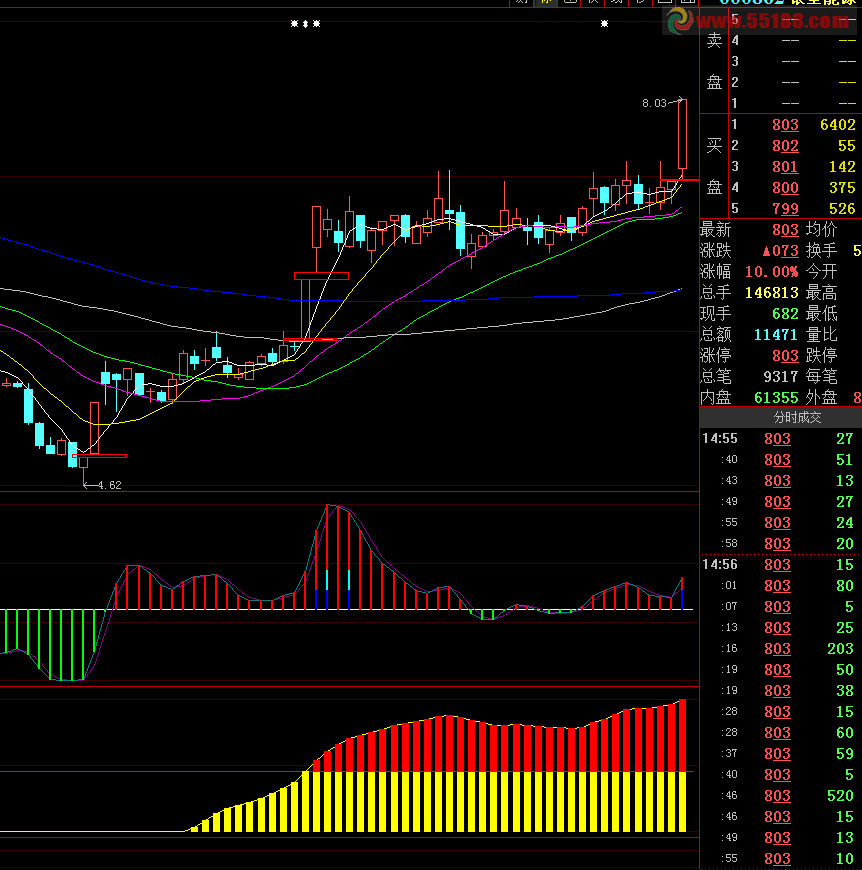Select the trade row with volume 520
862x870 pixels.
point(780,796)
